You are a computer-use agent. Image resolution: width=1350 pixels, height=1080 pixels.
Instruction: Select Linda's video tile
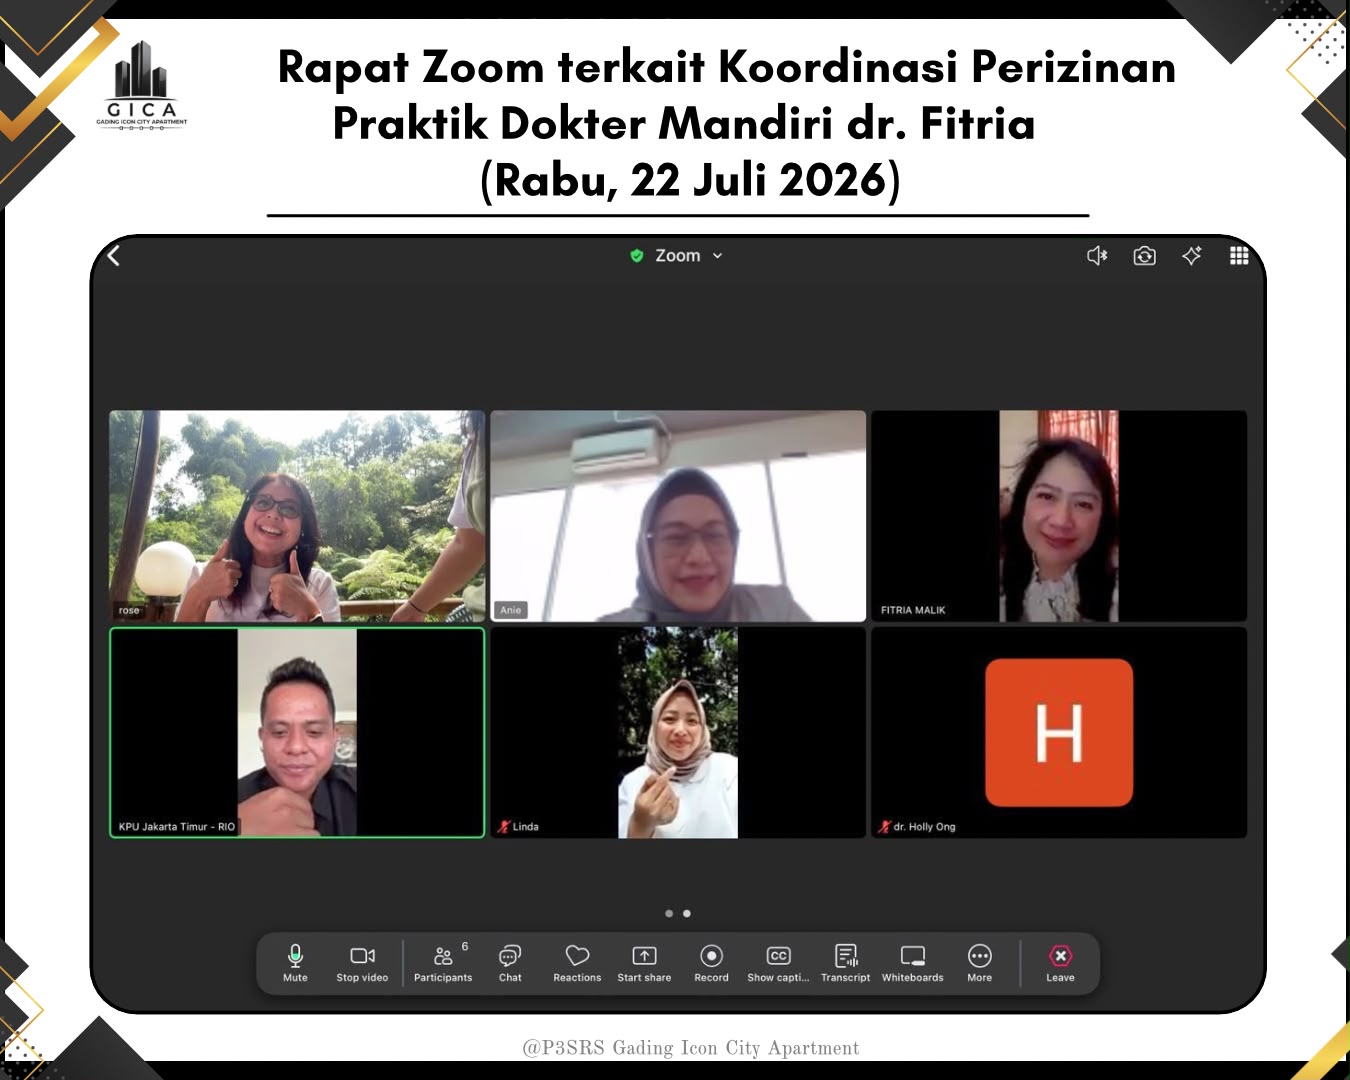678,732
